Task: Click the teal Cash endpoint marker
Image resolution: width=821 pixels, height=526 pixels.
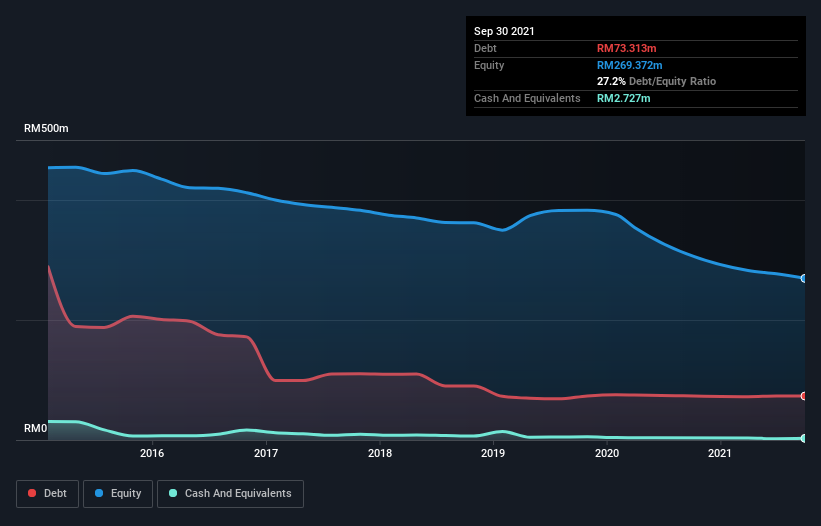Action: [x=803, y=438]
